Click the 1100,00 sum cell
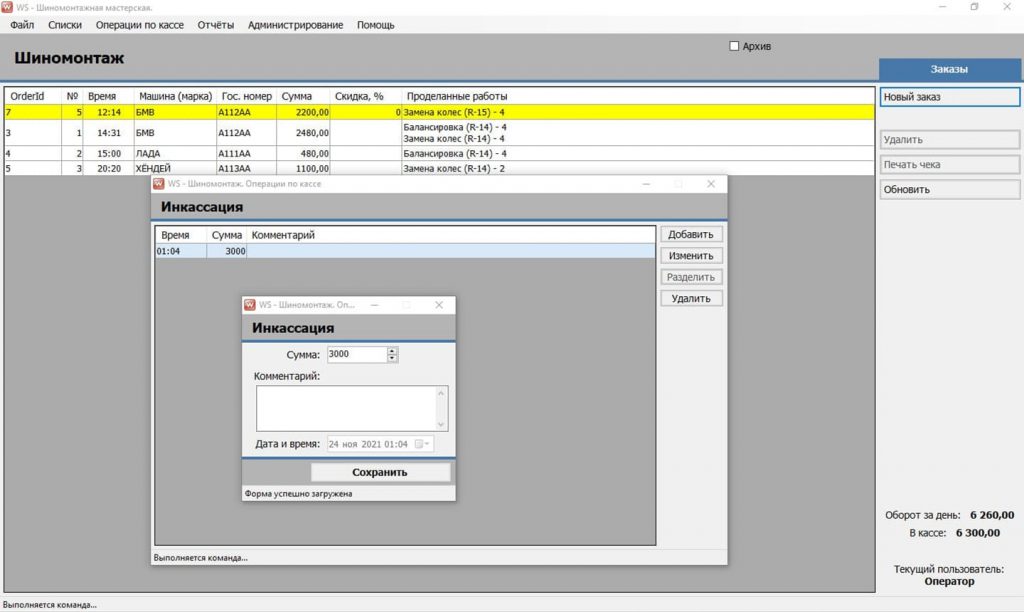The height and width of the screenshot is (612, 1024). tap(304, 169)
